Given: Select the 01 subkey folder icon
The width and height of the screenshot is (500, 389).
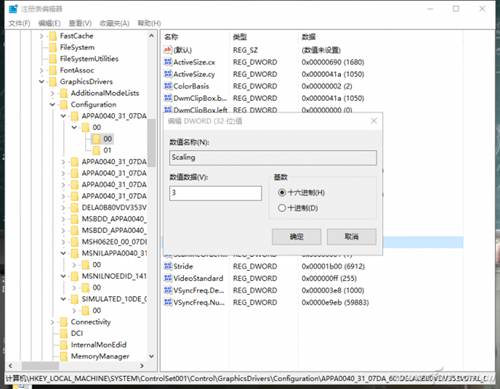Looking at the screenshot, I should tap(96, 150).
